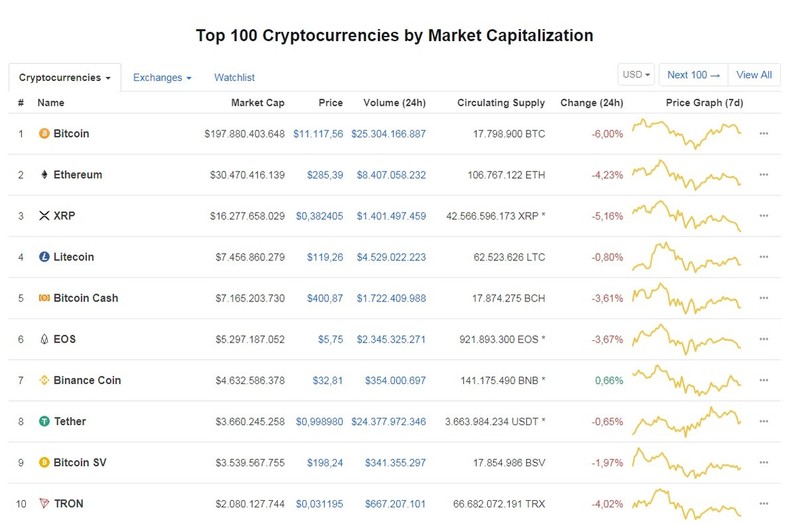The width and height of the screenshot is (800, 524).
Task: Click the Binance Coin logo icon
Action: tap(44, 381)
